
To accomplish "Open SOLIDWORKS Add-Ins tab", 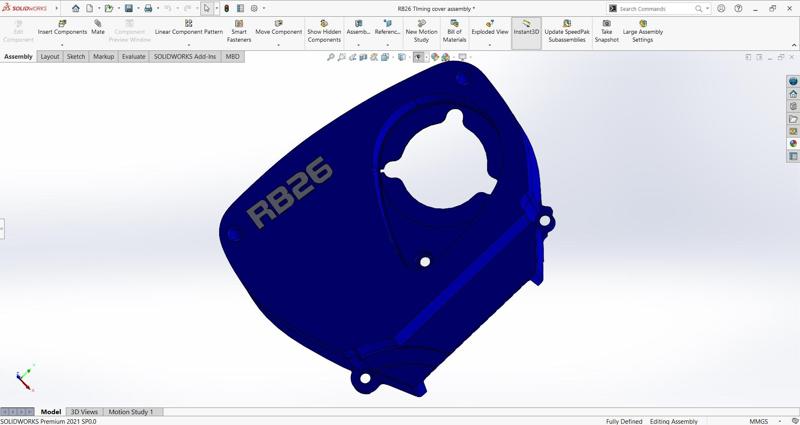I will 185,57.
